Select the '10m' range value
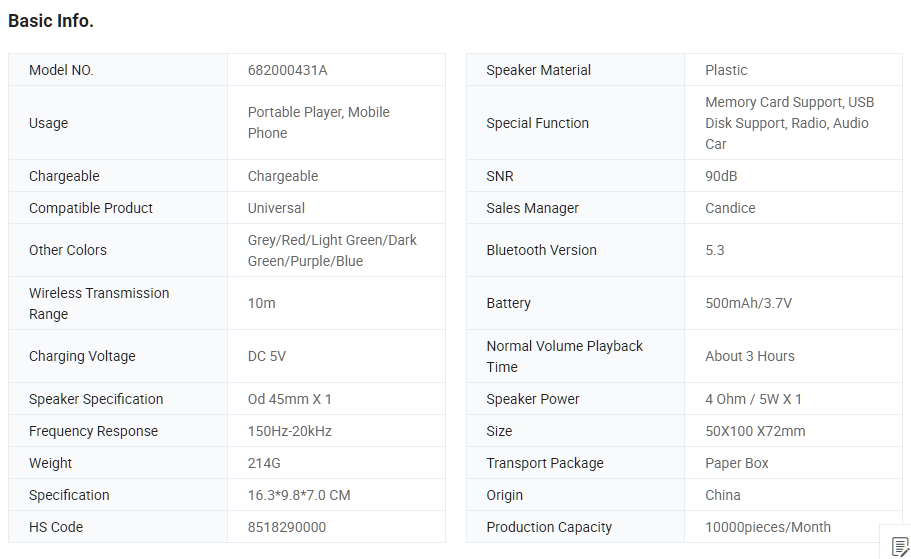 (261, 303)
